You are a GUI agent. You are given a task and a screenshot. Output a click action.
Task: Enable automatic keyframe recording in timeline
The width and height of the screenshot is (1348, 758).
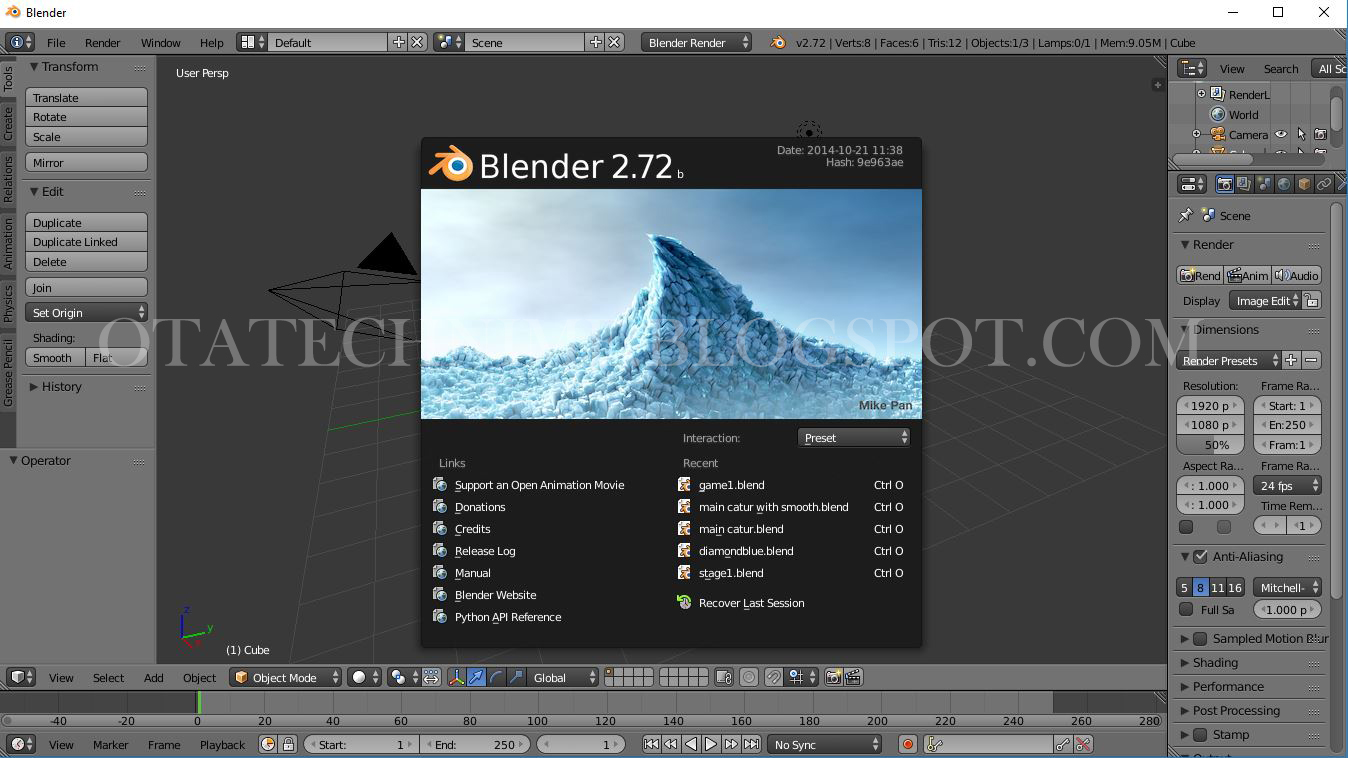[x=907, y=744]
